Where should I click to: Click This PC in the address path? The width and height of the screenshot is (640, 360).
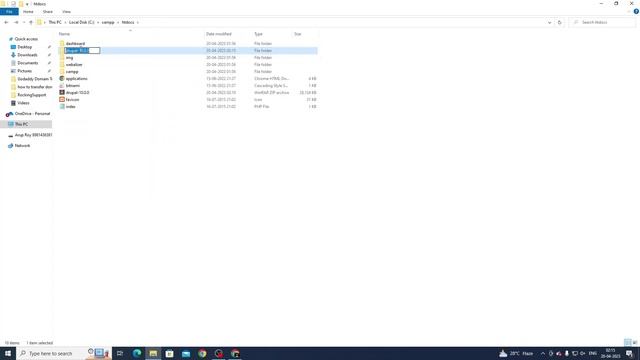[55, 22]
